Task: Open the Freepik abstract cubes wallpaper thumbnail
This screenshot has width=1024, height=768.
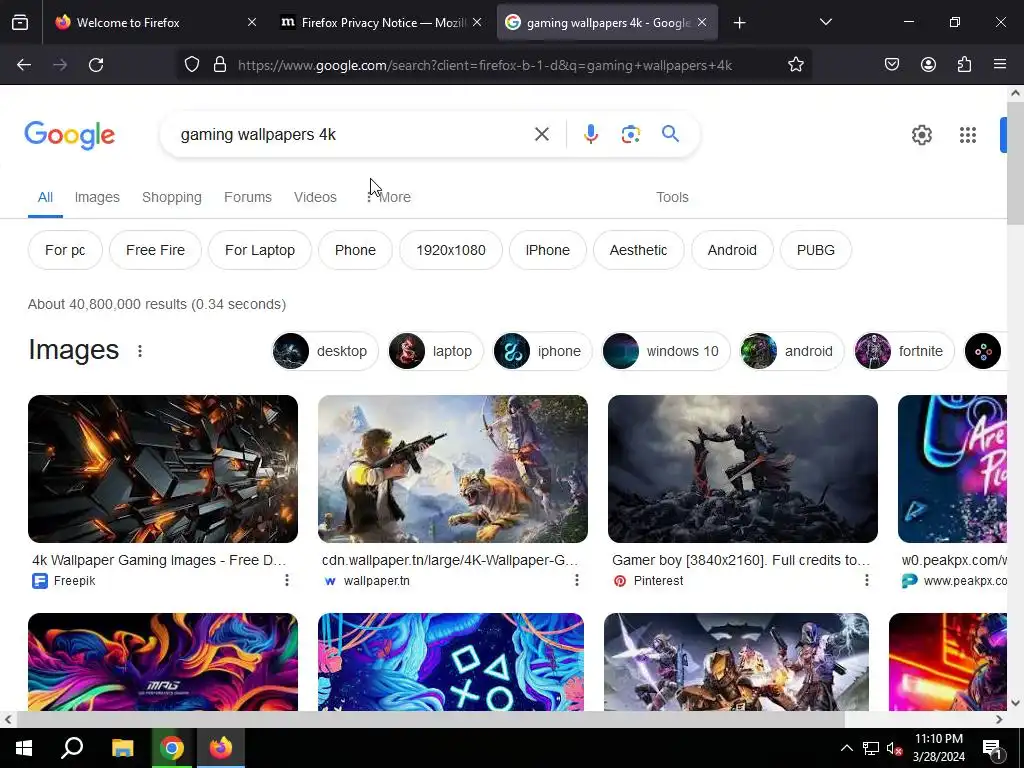Action: 163,469
